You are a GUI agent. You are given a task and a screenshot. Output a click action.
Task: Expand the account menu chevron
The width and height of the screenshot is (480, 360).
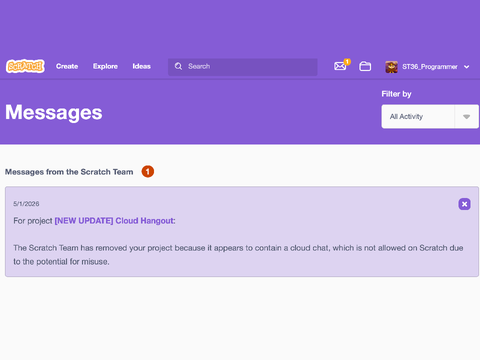pyautogui.click(x=467, y=67)
